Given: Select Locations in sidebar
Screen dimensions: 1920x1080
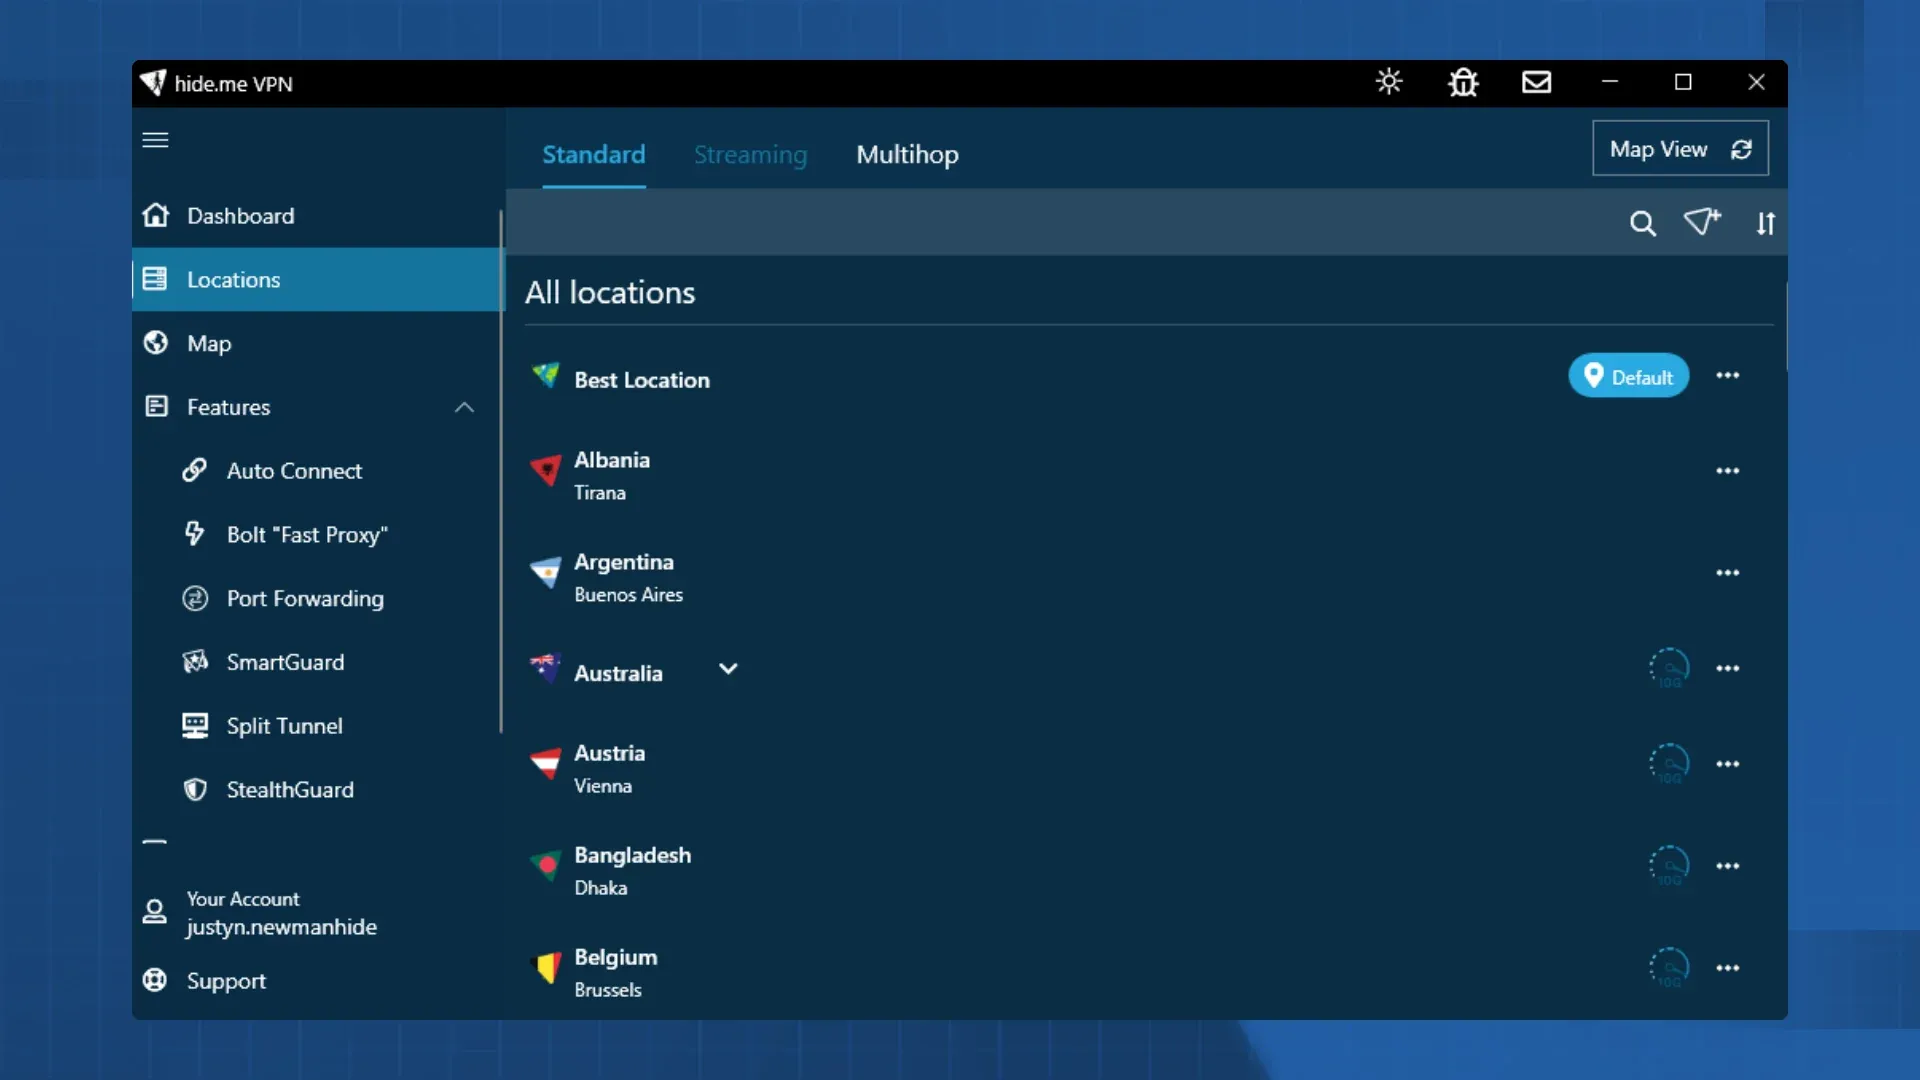Looking at the screenshot, I should tap(316, 280).
